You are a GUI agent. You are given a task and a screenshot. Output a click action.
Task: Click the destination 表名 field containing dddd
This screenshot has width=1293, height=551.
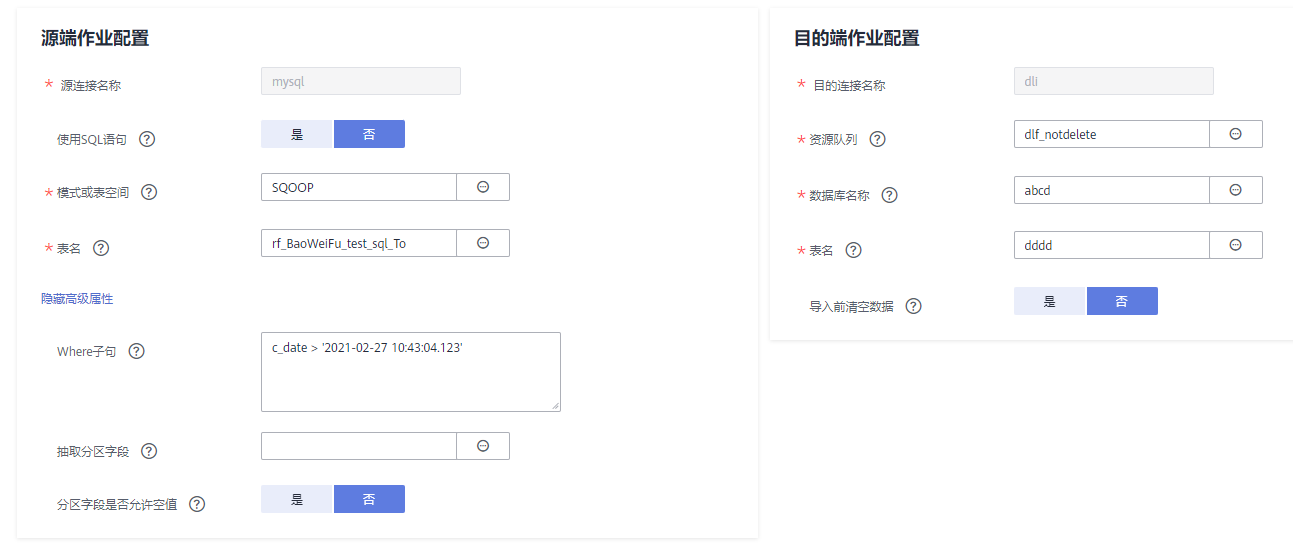click(1111, 245)
